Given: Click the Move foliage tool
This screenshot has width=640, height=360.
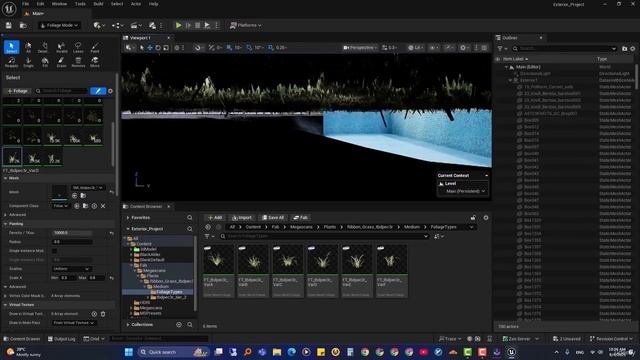Looking at the screenshot, I should [x=95, y=62].
